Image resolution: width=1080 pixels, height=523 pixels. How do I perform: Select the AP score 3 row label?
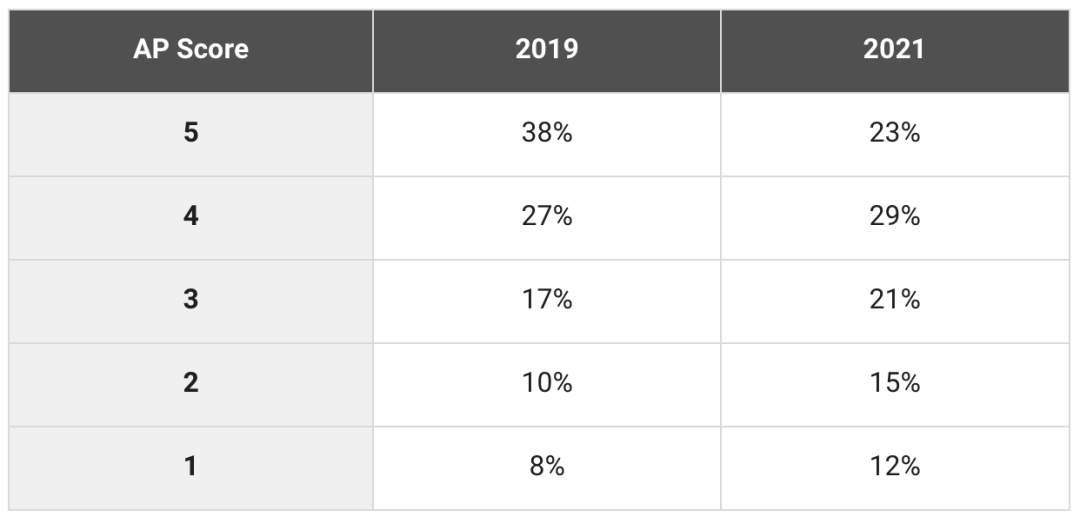coord(191,300)
